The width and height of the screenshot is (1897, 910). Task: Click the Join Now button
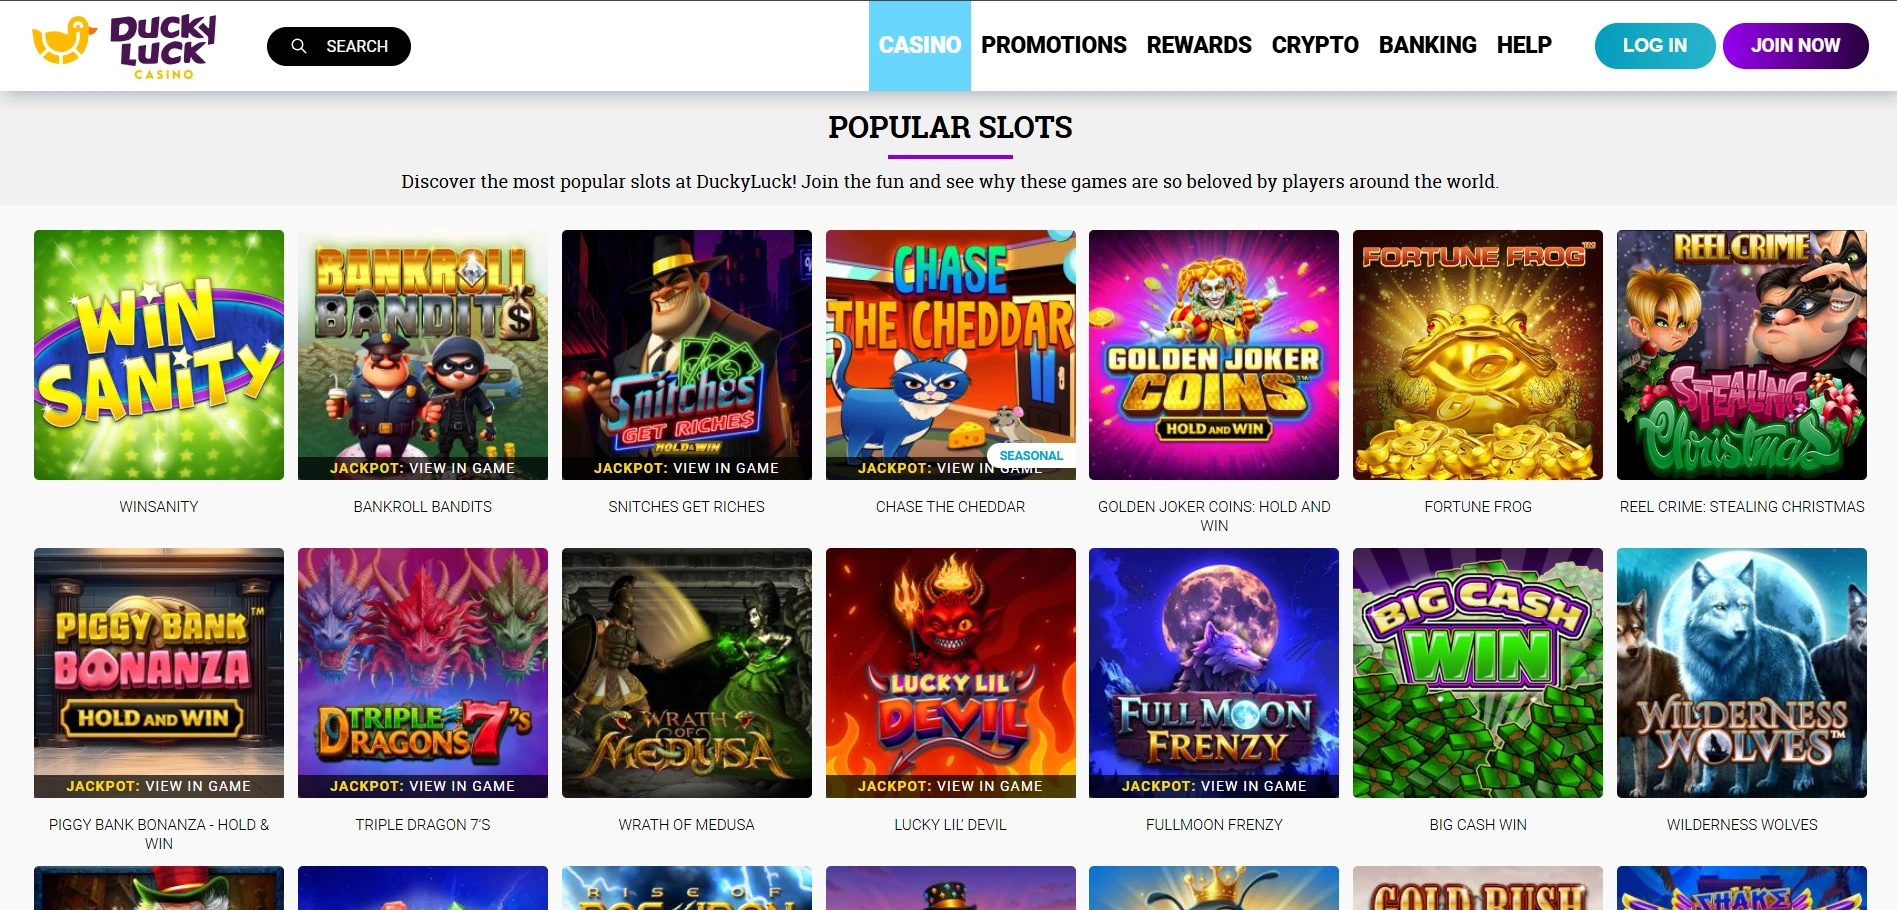pos(1795,46)
